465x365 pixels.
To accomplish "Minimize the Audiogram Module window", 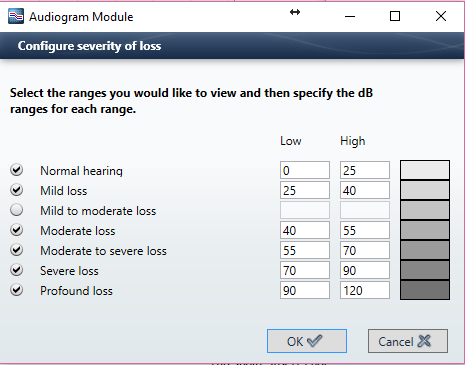I will click(x=350, y=16).
